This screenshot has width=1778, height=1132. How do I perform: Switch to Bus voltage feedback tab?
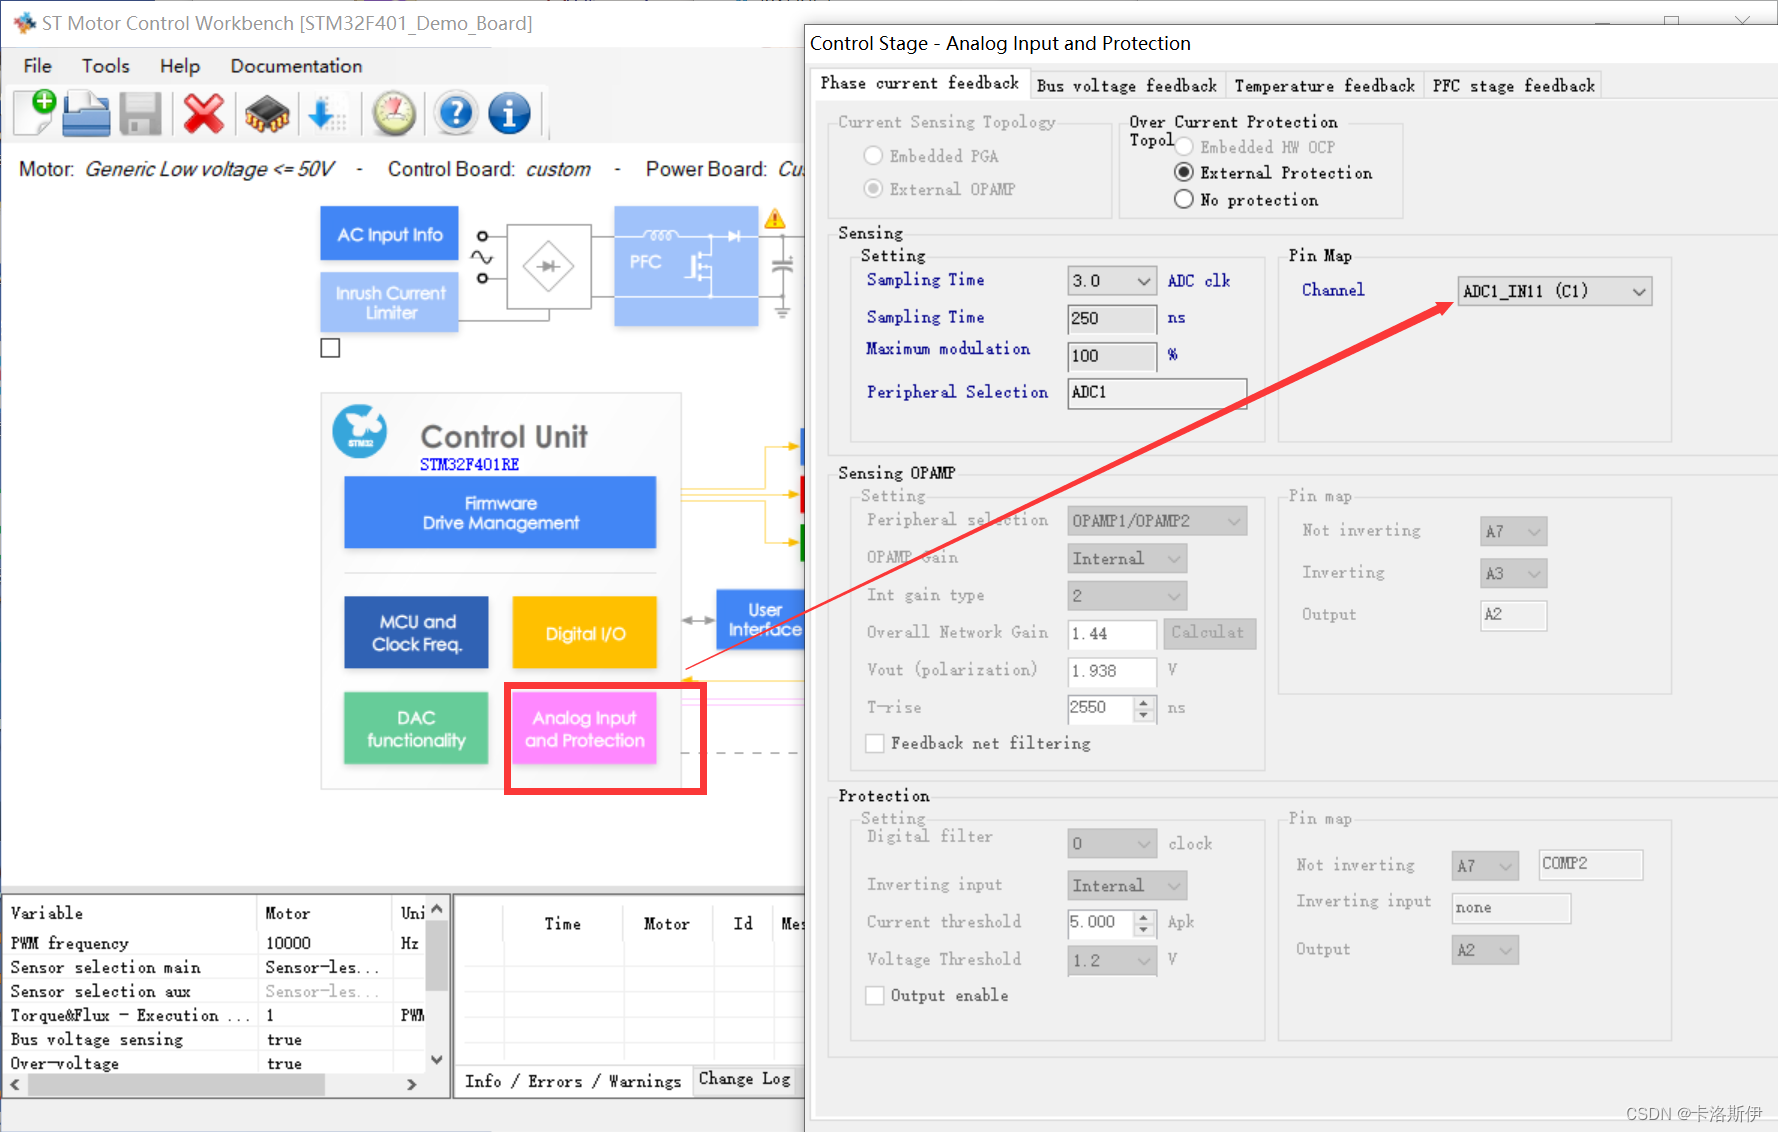pos(1126,86)
